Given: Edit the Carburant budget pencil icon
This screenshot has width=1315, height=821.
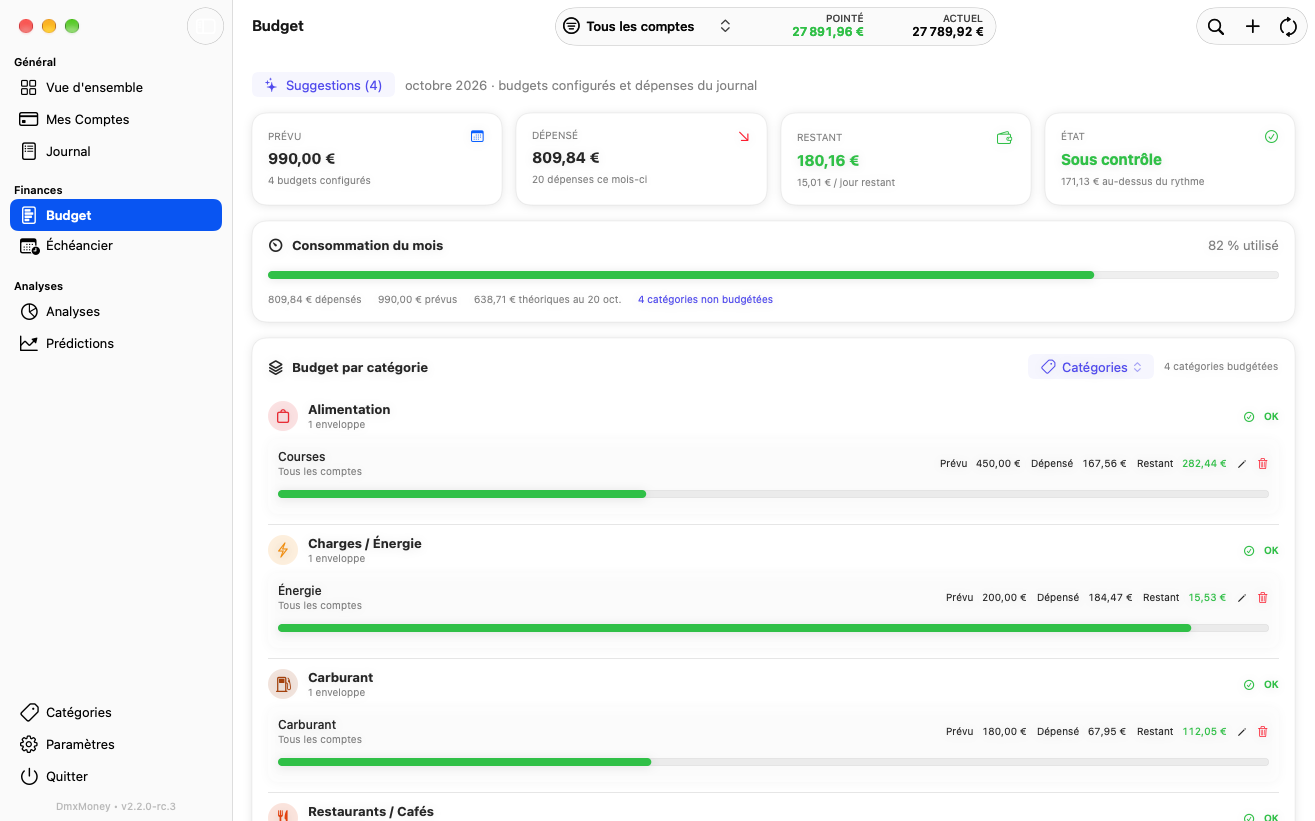Looking at the screenshot, I should click(x=1242, y=732).
